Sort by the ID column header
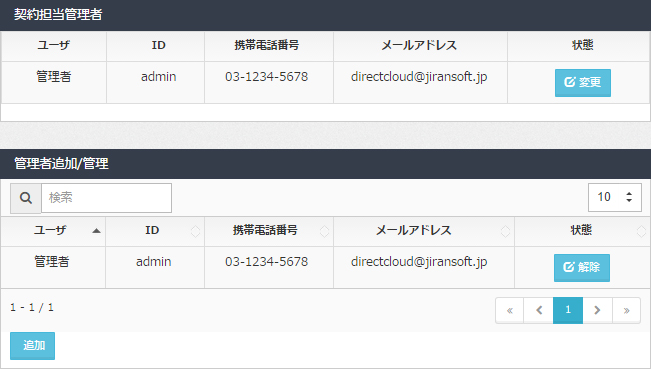The image size is (651, 369). coord(154,231)
